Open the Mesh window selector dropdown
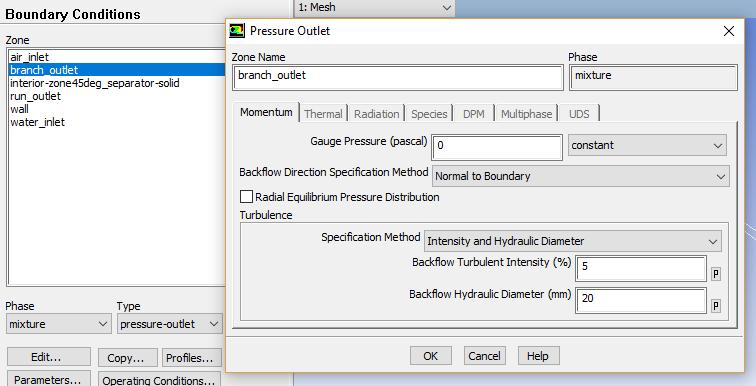The image size is (756, 386). (x=374, y=8)
